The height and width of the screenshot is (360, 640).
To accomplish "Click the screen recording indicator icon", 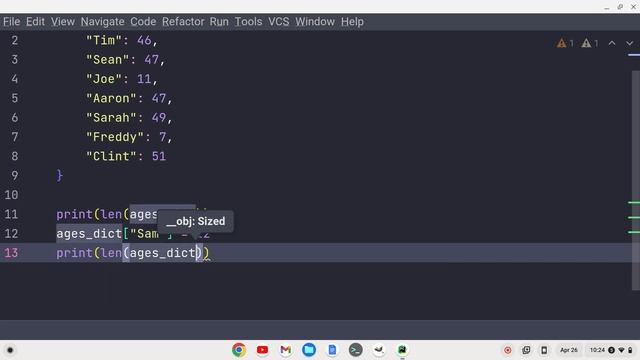I will tap(508, 350).
